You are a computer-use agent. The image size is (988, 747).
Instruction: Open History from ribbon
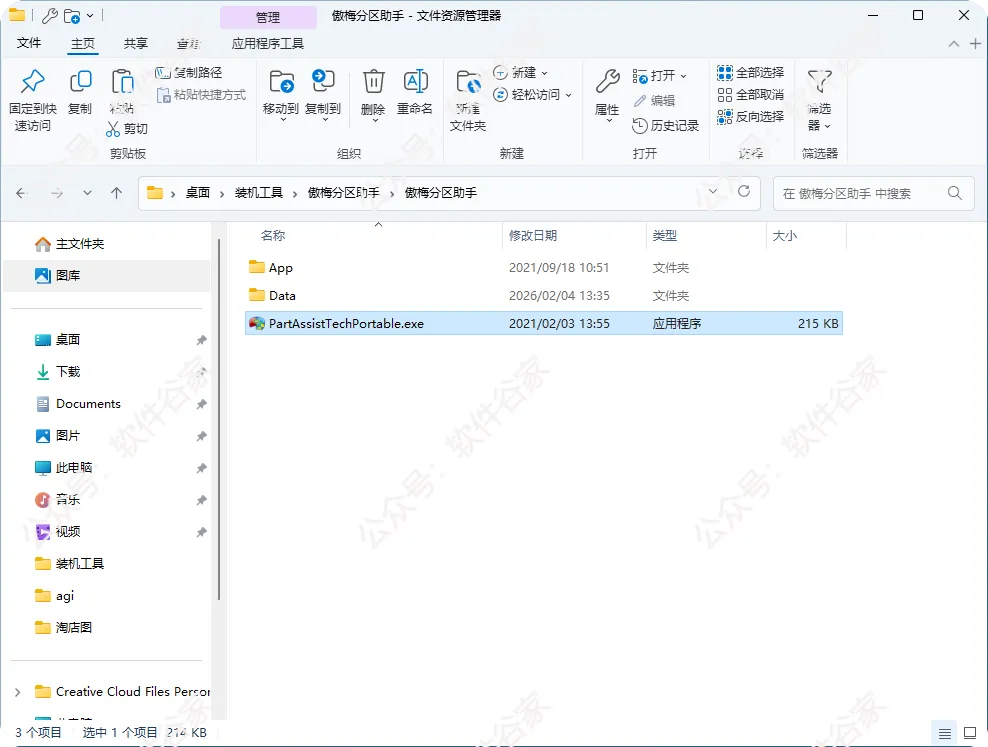(665, 126)
